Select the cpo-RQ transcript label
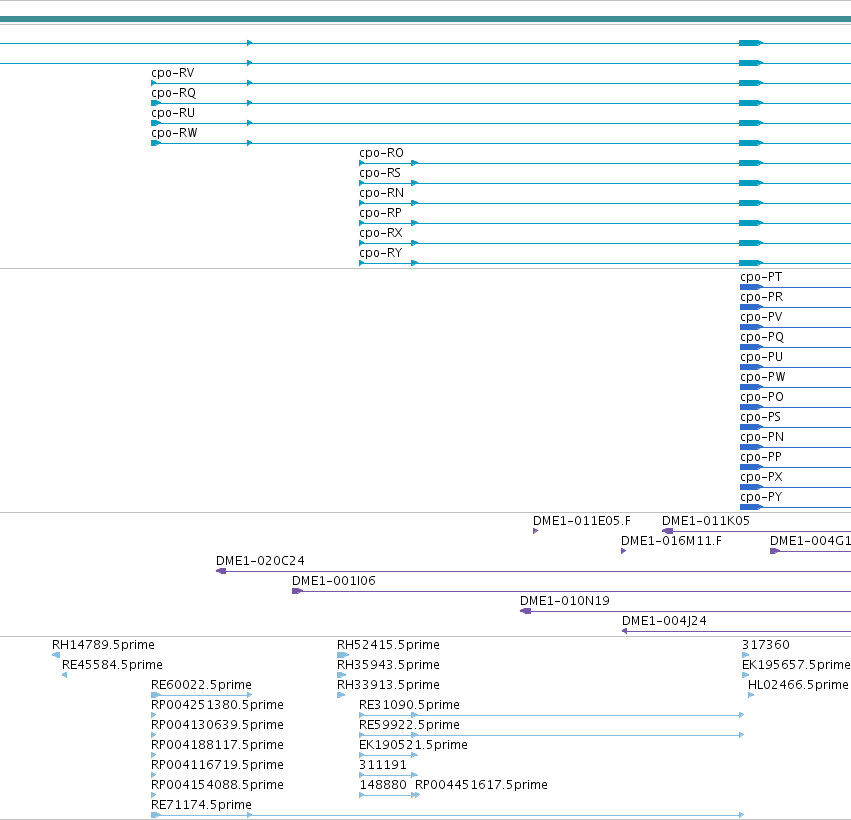The height and width of the screenshot is (820, 851). pyautogui.click(x=173, y=93)
